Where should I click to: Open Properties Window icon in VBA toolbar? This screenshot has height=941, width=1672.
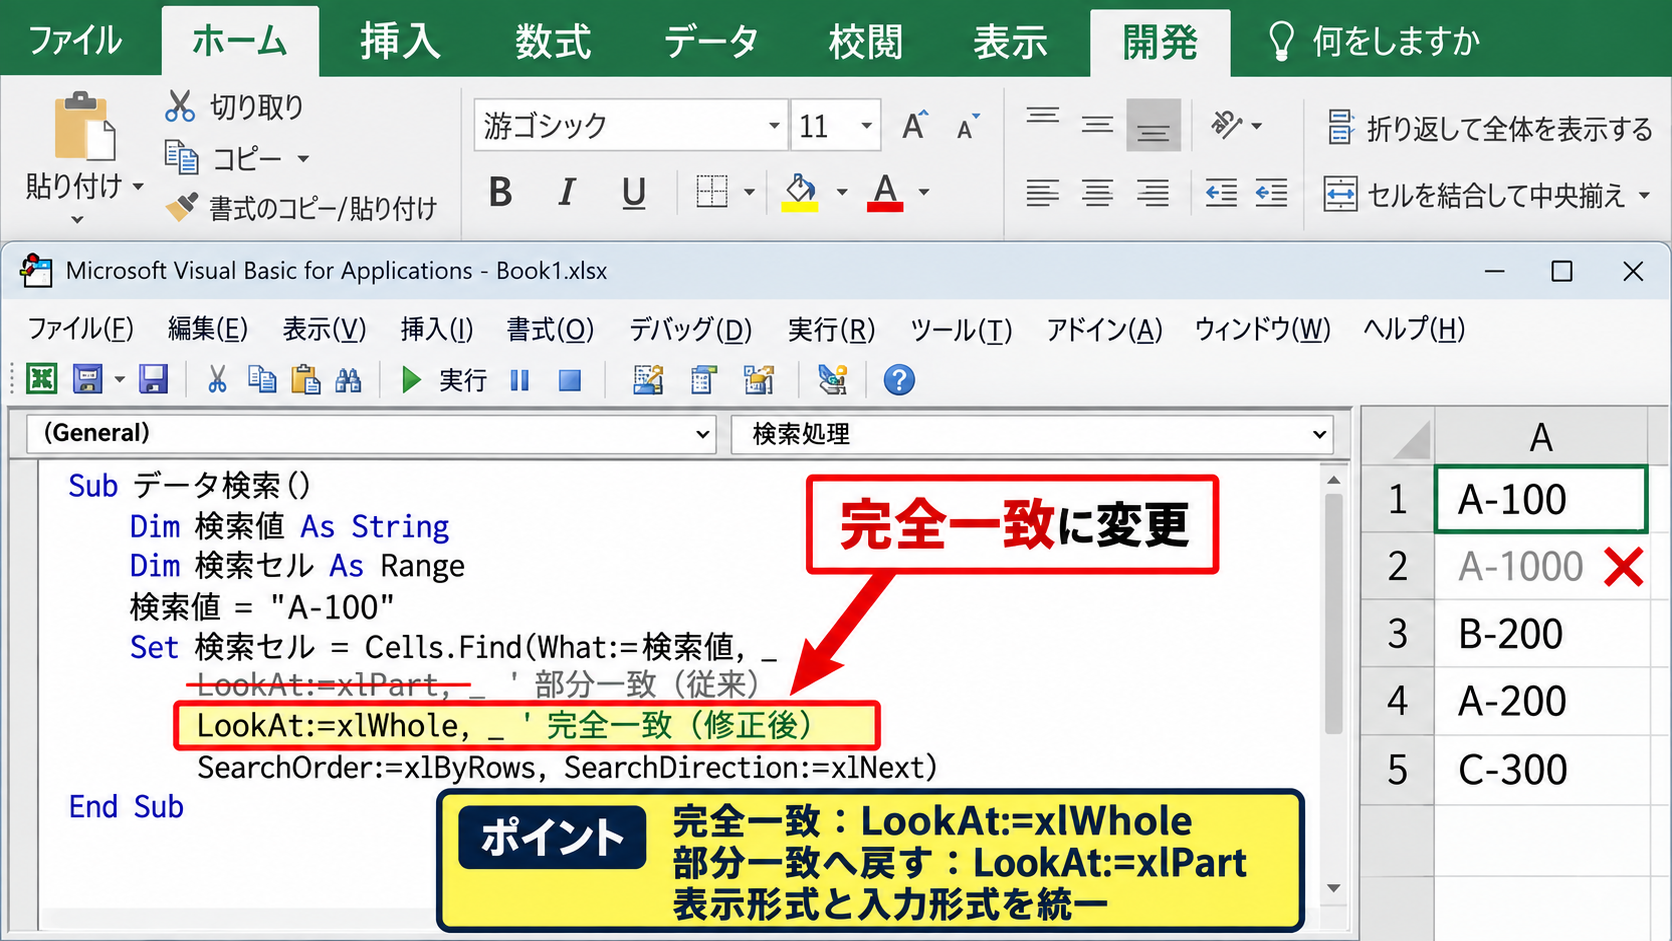pos(759,379)
